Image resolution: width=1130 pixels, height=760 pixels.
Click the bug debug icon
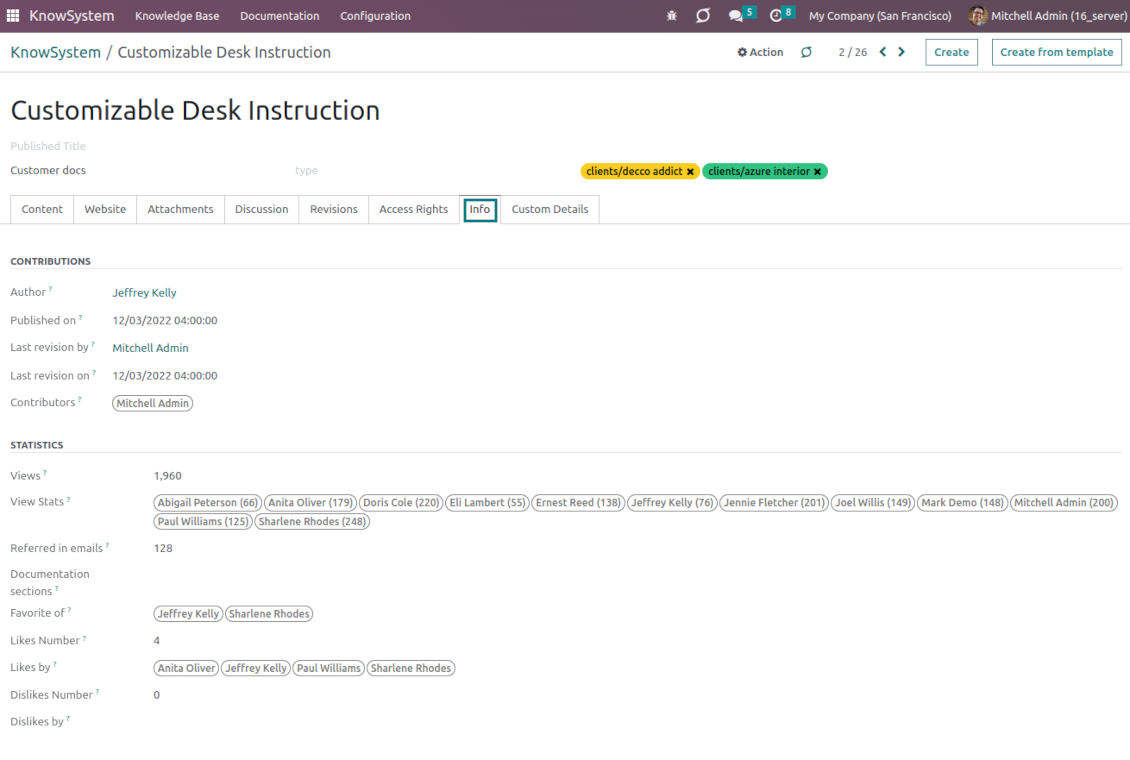pos(672,16)
